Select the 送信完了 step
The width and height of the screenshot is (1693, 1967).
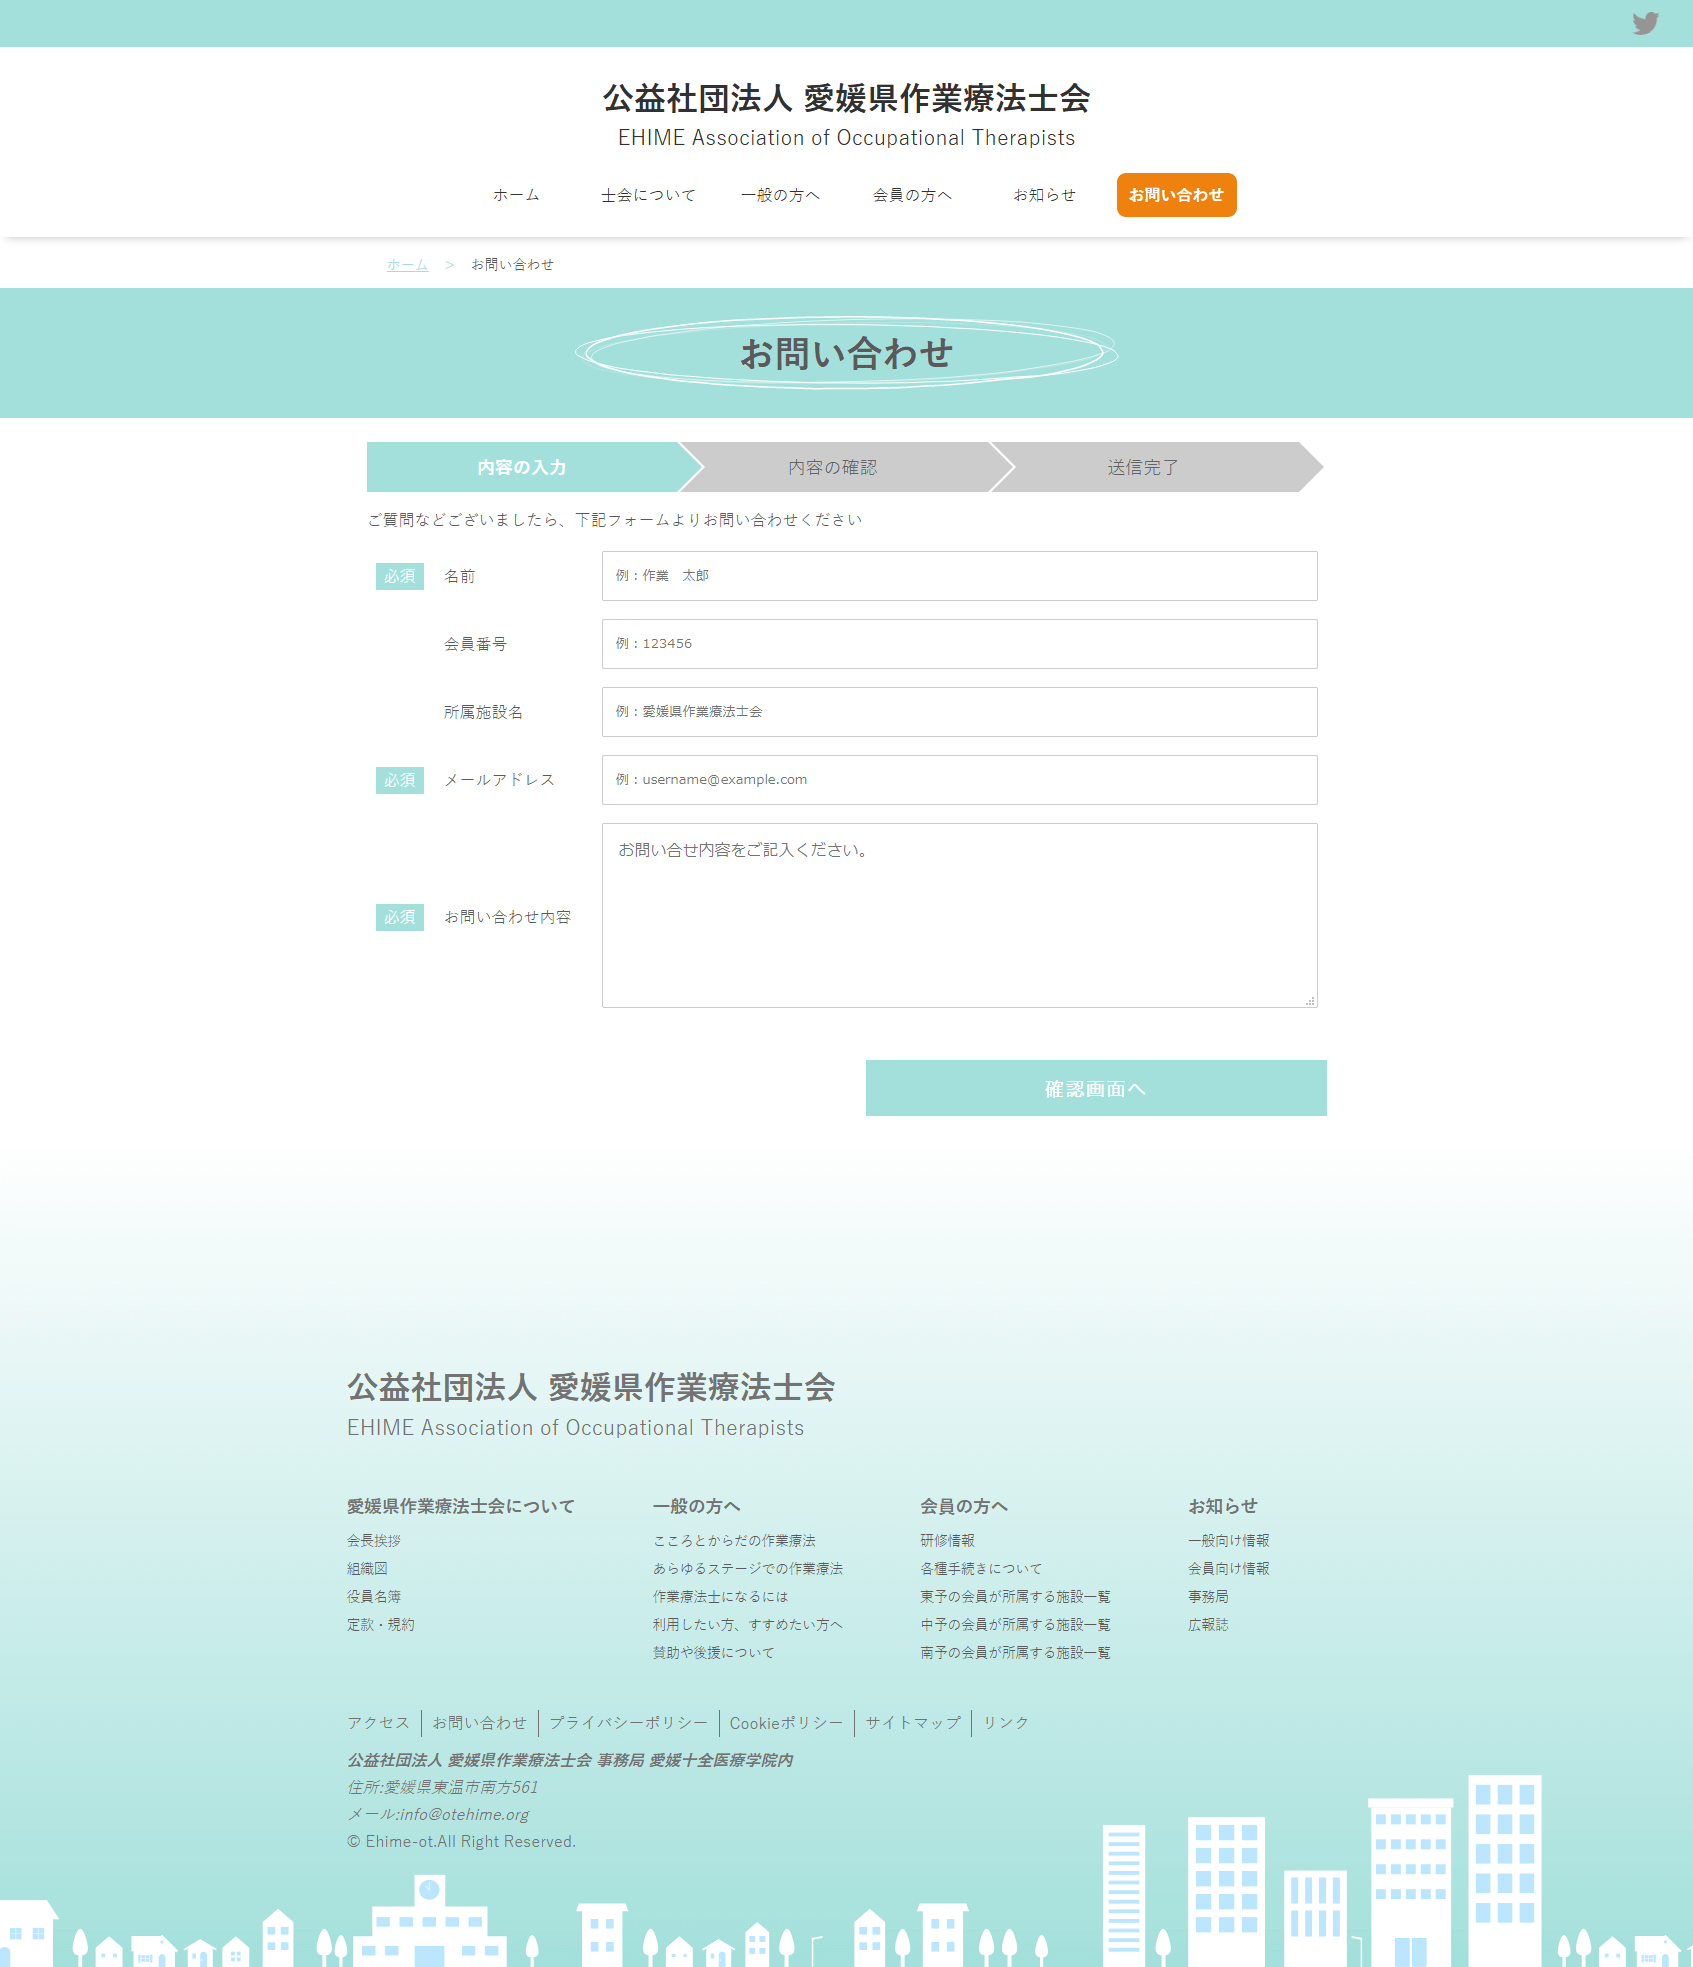tap(1143, 467)
